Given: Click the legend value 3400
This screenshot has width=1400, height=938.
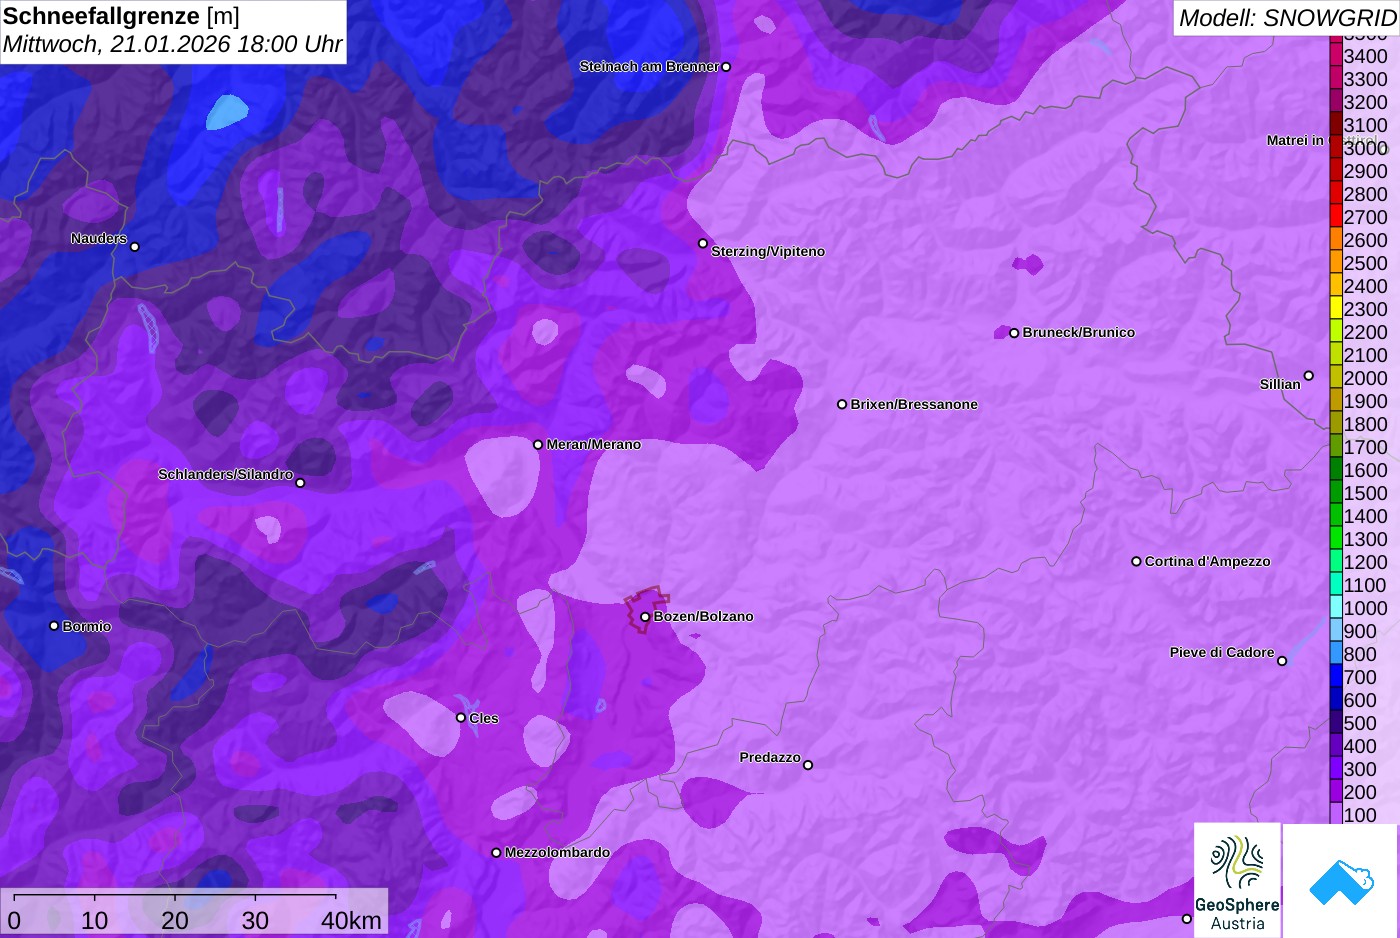Looking at the screenshot, I should 1365,56.
